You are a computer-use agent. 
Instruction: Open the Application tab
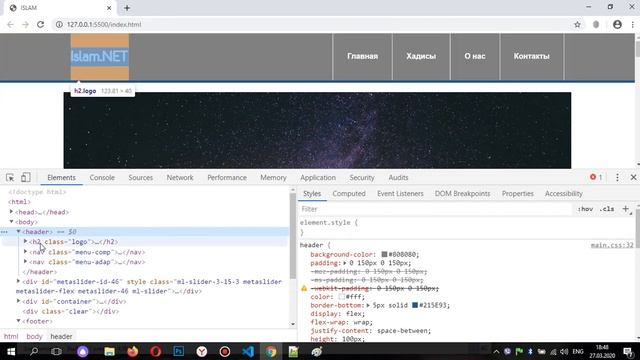click(318, 178)
